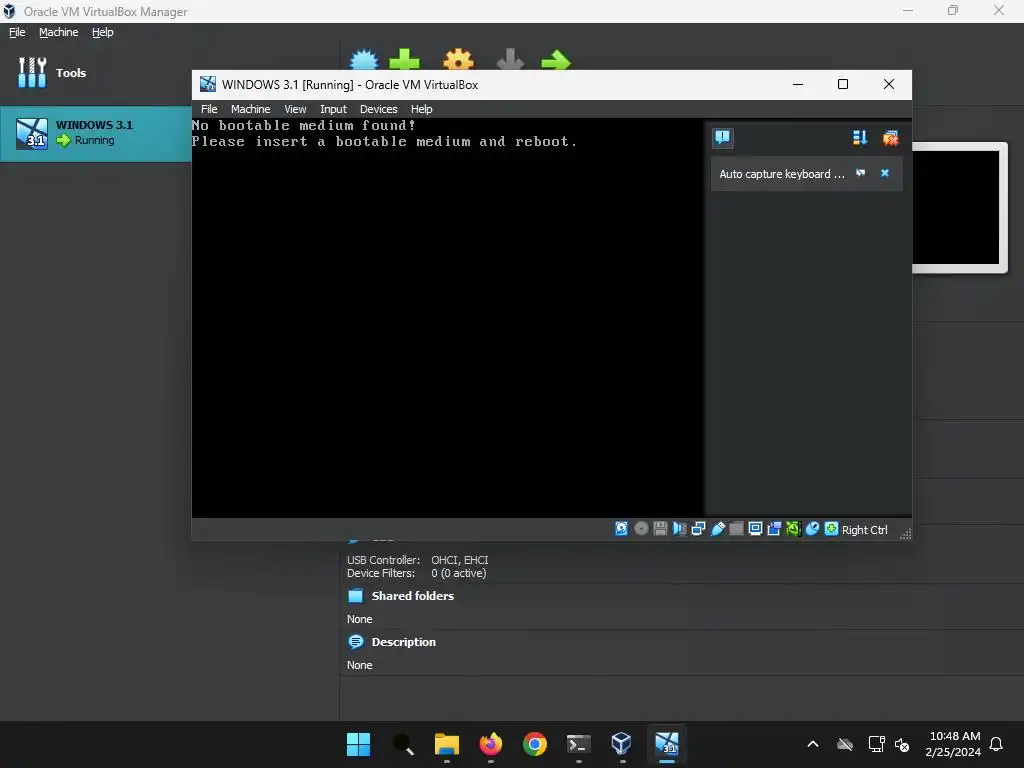Image resolution: width=1024 pixels, height=768 pixels.
Task: Open the Description section heading
Action: point(403,642)
